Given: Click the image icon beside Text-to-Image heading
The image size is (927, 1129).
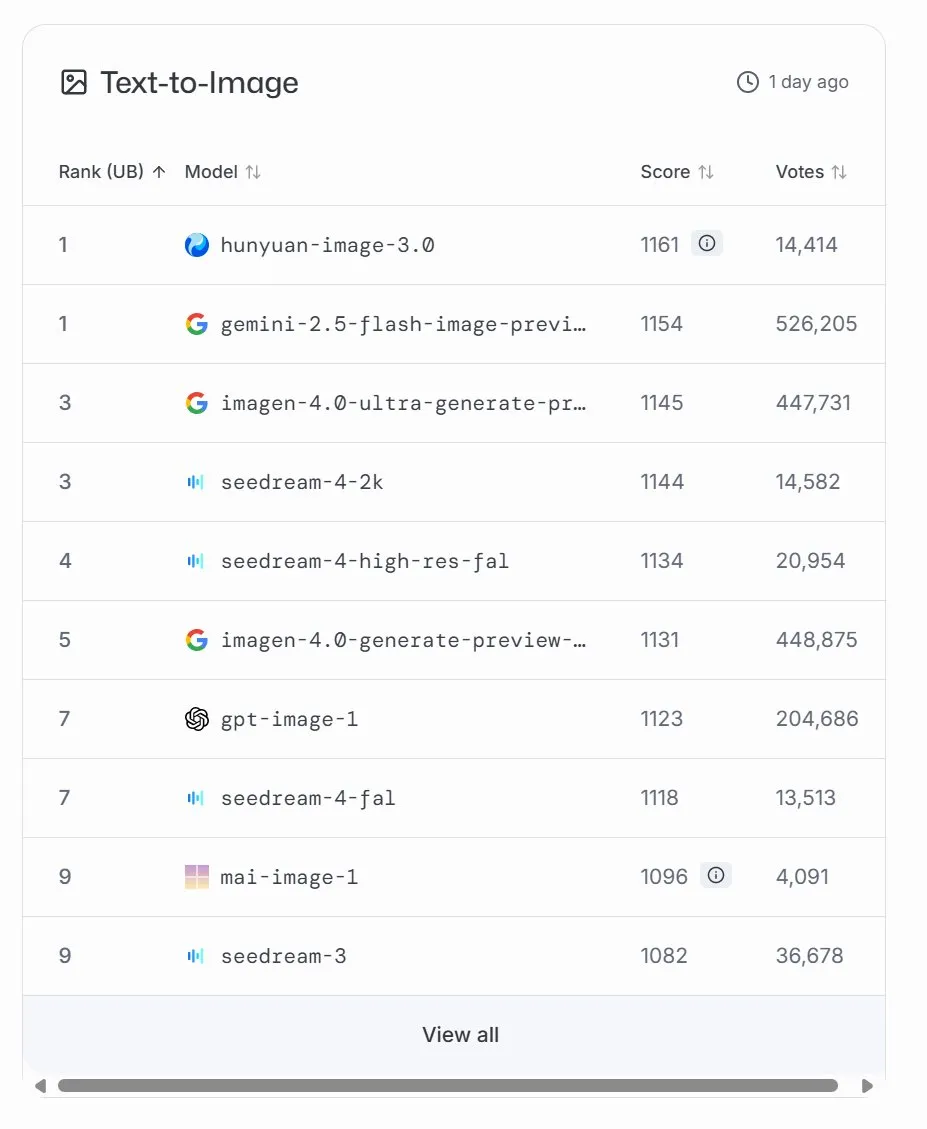Looking at the screenshot, I should click(72, 83).
